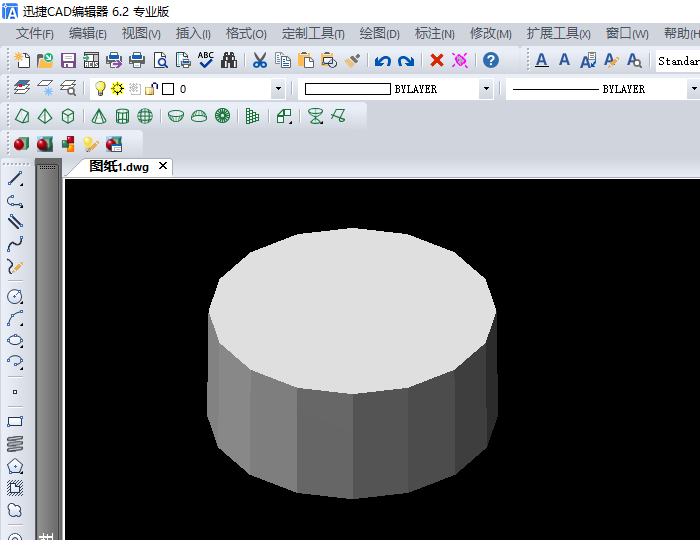Click the underlined A text tool
This screenshot has height=540, width=700.
coord(542,60)
